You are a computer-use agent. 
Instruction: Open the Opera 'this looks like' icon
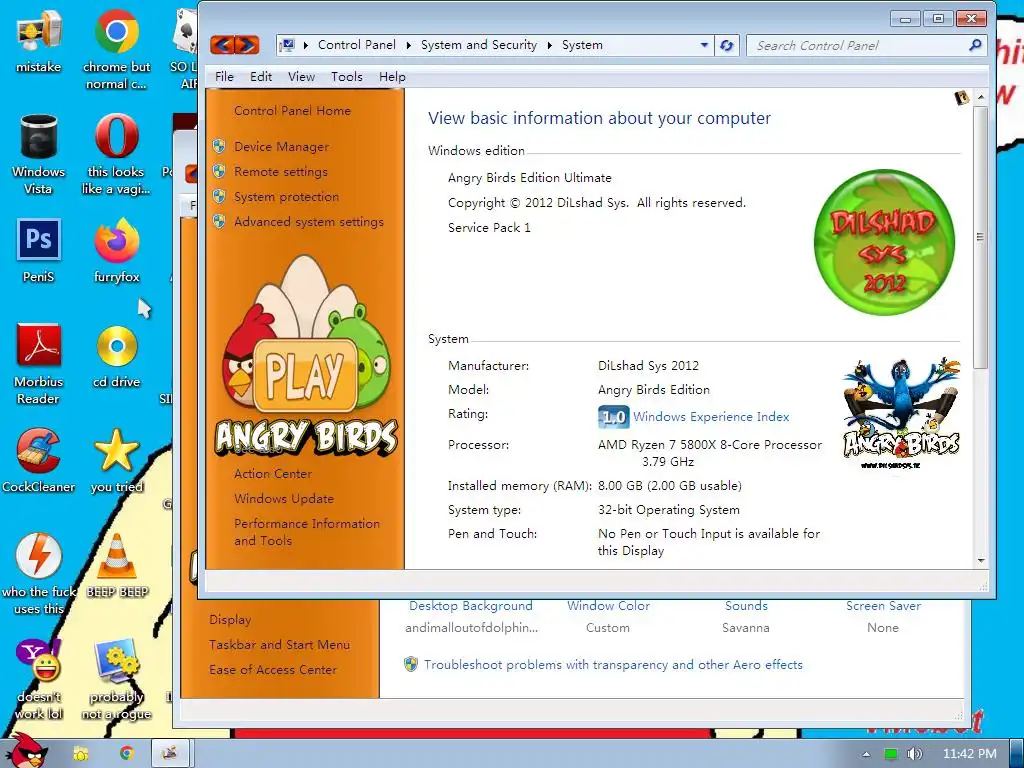point(116,154)
